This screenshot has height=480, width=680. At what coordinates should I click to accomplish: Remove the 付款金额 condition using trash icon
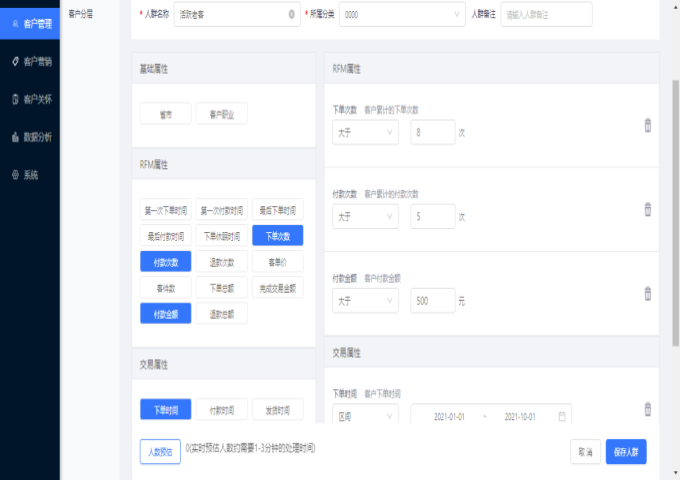click(x=647, y=293)
